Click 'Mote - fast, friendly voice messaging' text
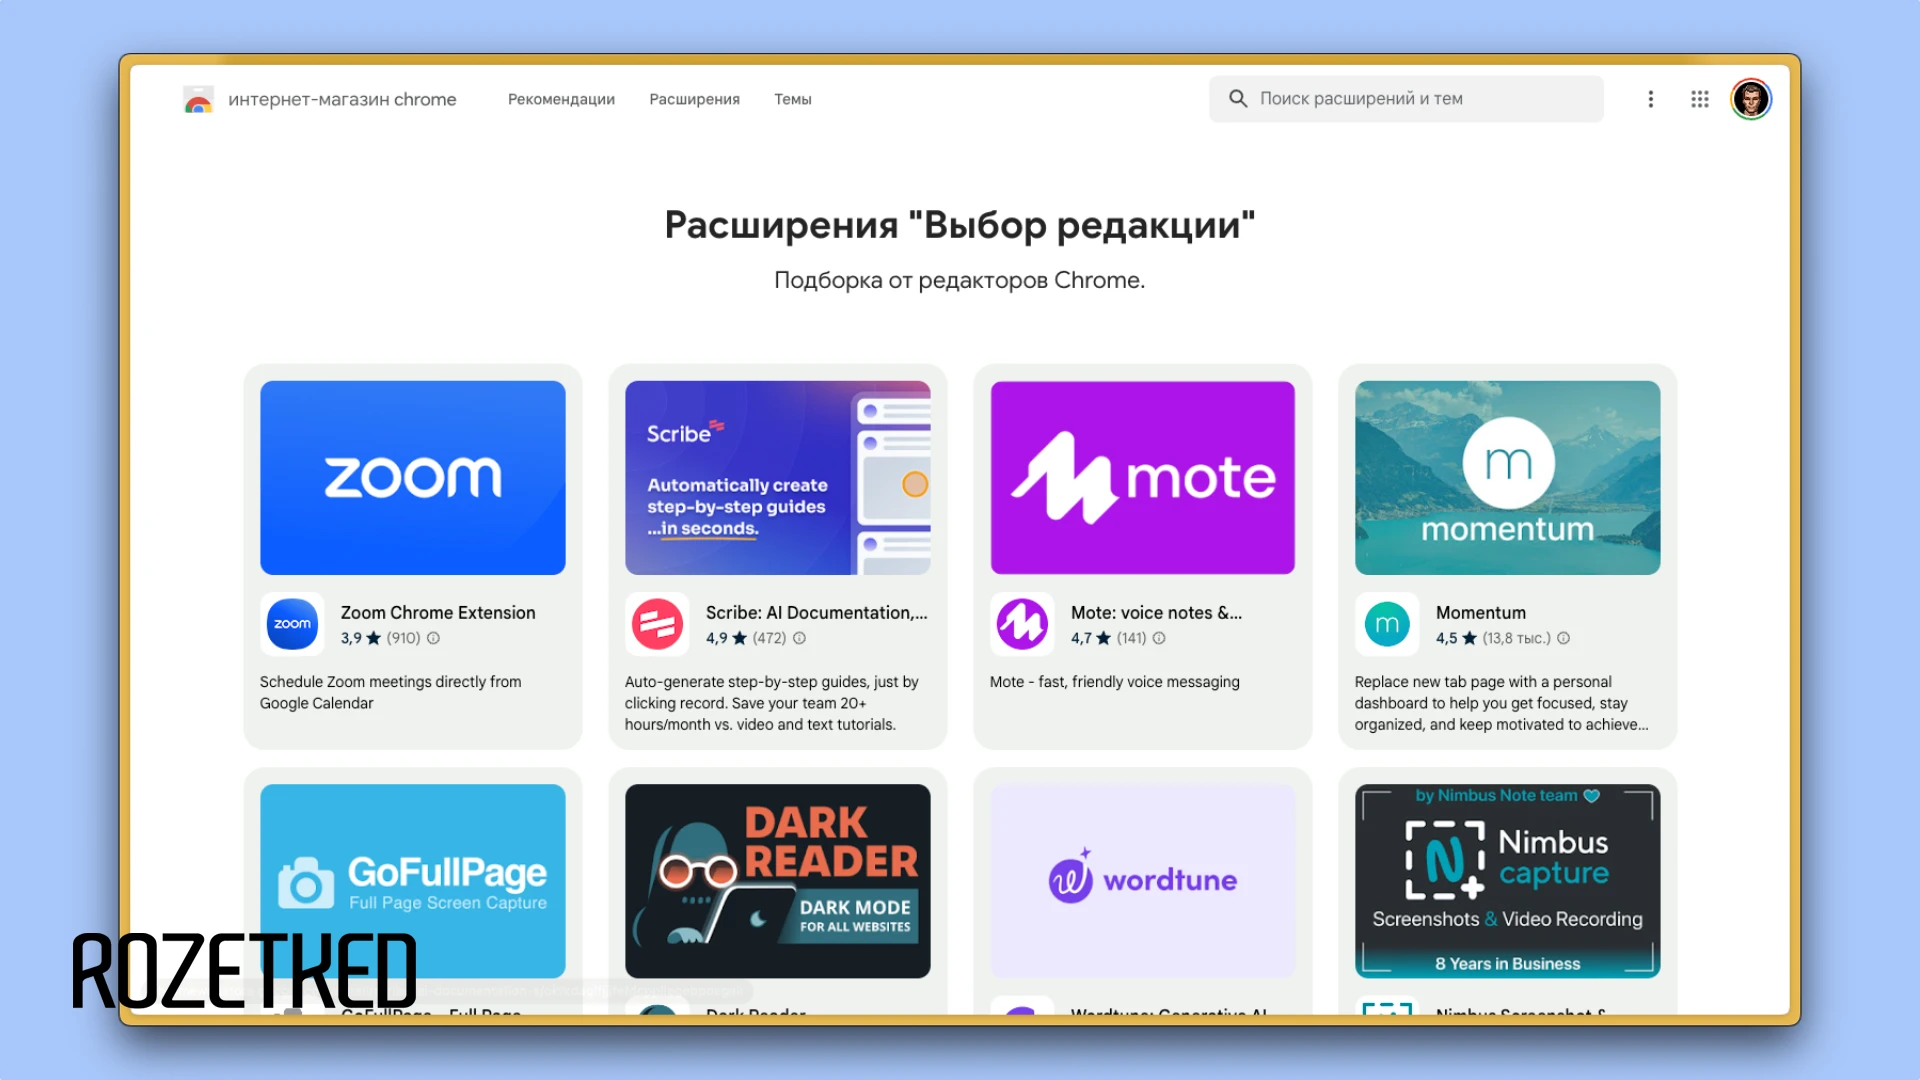The height and width of the screenshot is (1080, 1920). point(1114,681)
